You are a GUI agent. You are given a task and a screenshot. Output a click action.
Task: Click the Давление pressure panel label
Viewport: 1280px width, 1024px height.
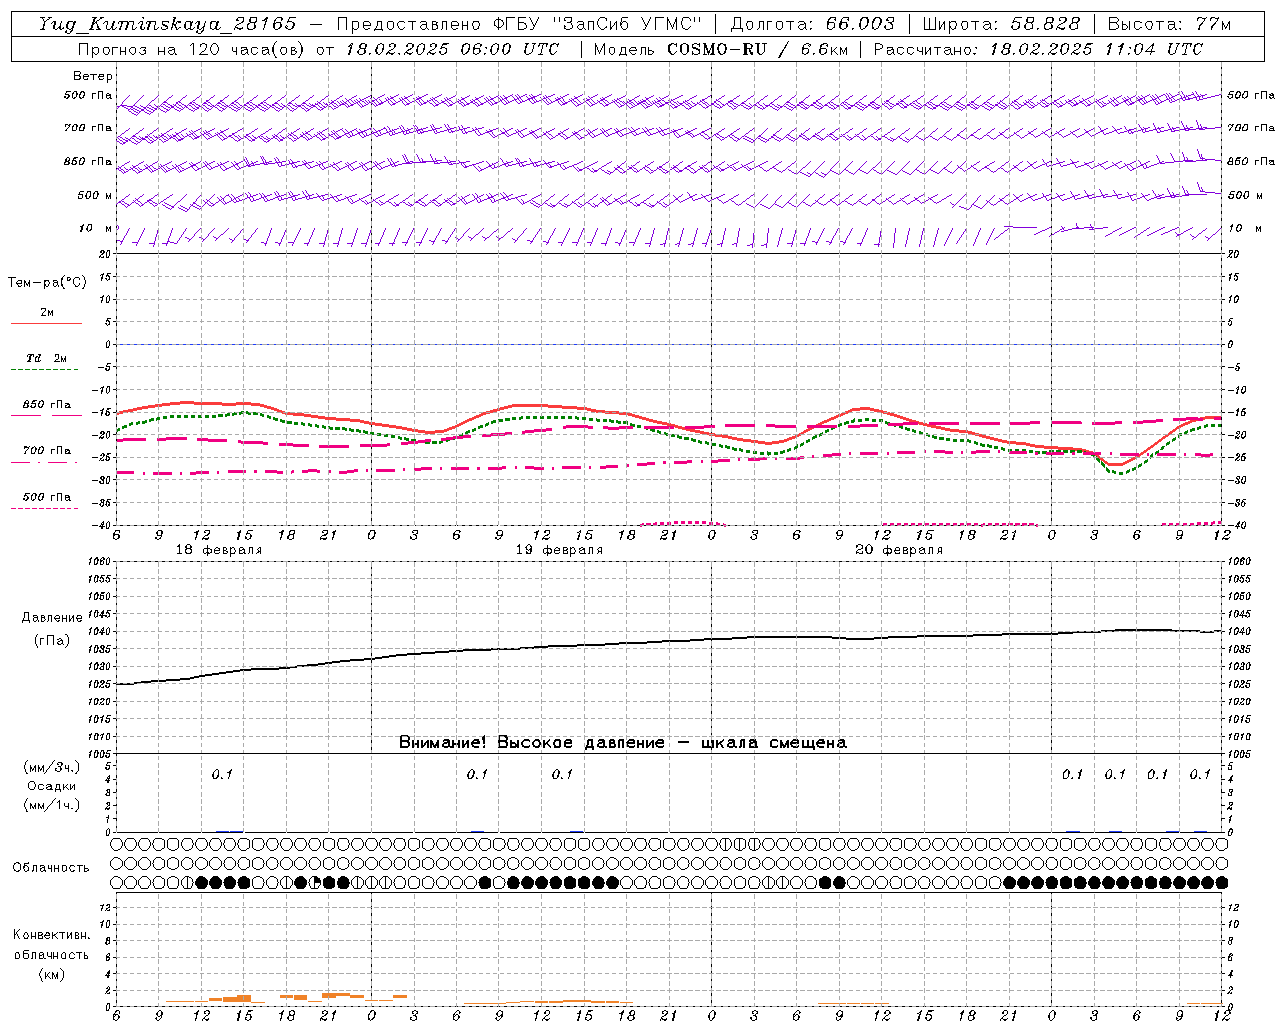pos(52,618)
